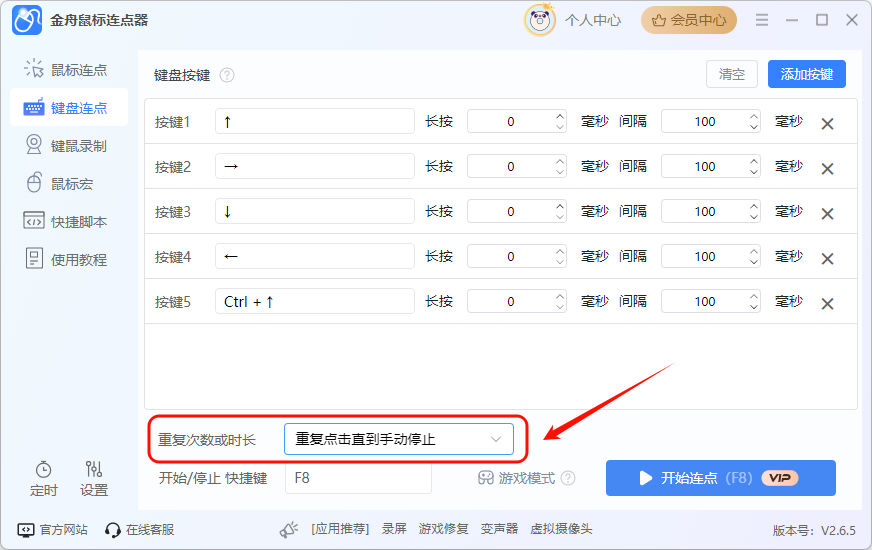The height and width of the screenshot is (550, 872).
Task: Click the app logo icon
Action: click(x=27, y=21)
